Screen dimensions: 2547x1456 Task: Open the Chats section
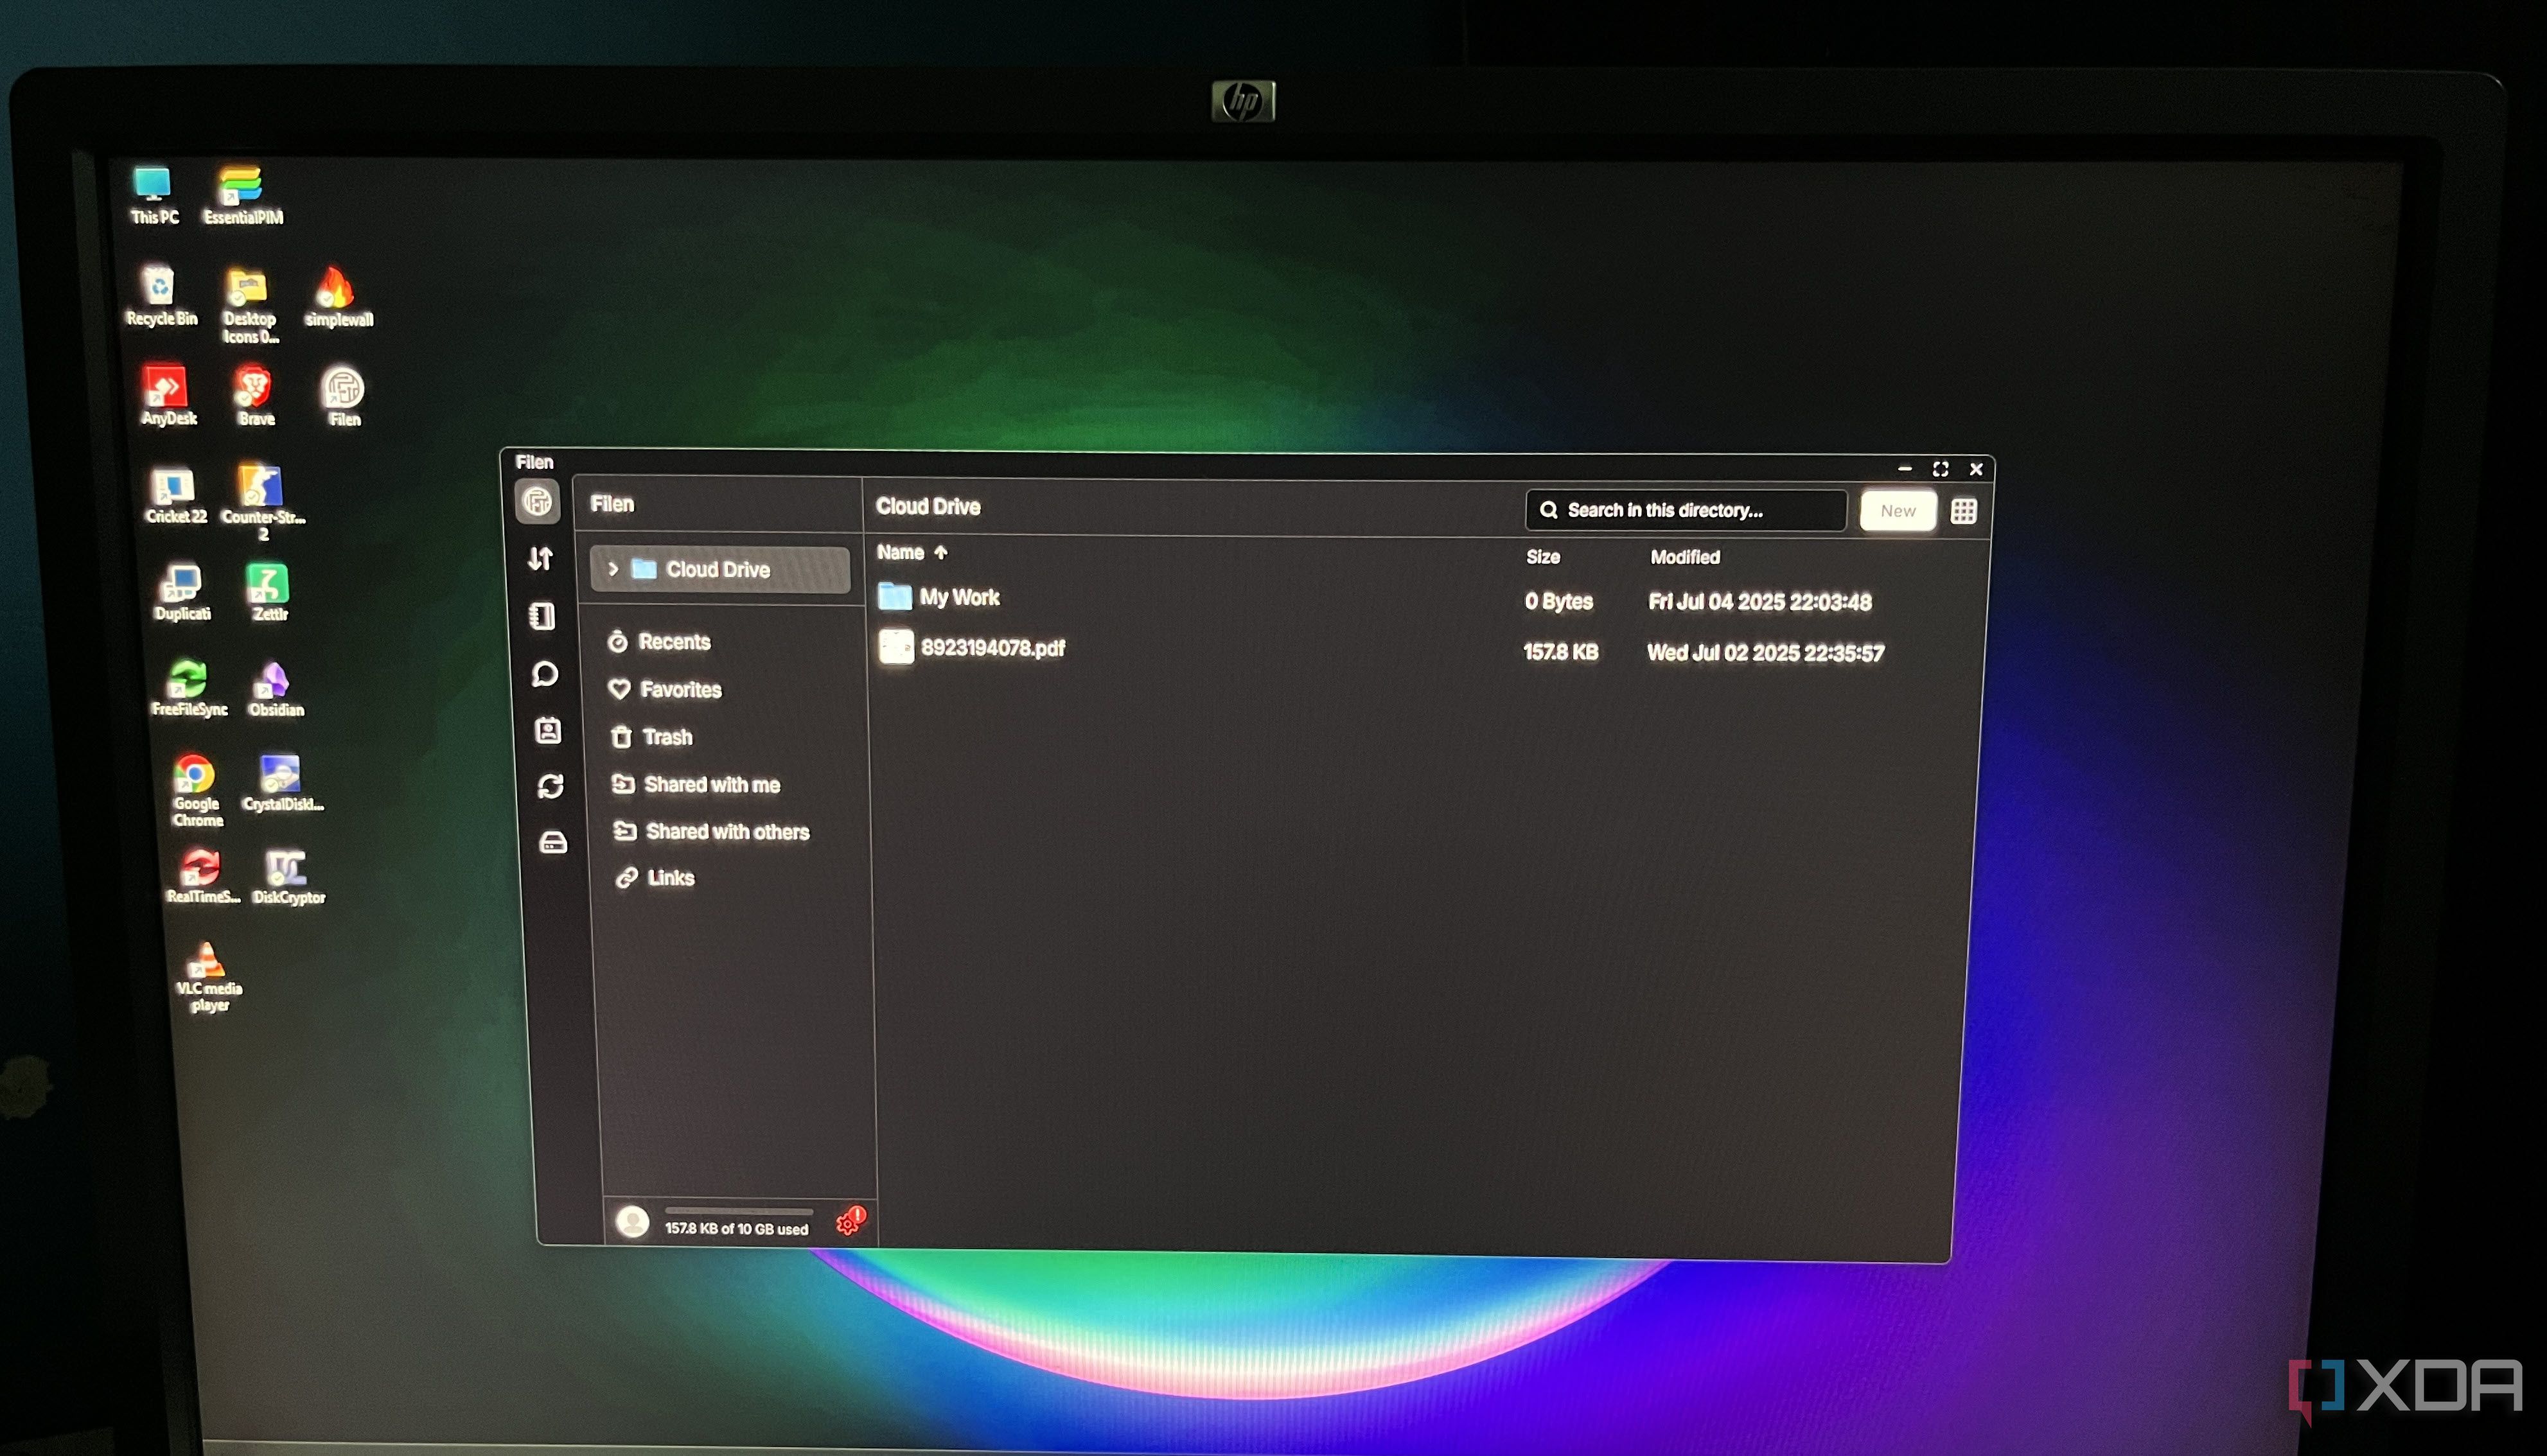(x=546, y=675)
